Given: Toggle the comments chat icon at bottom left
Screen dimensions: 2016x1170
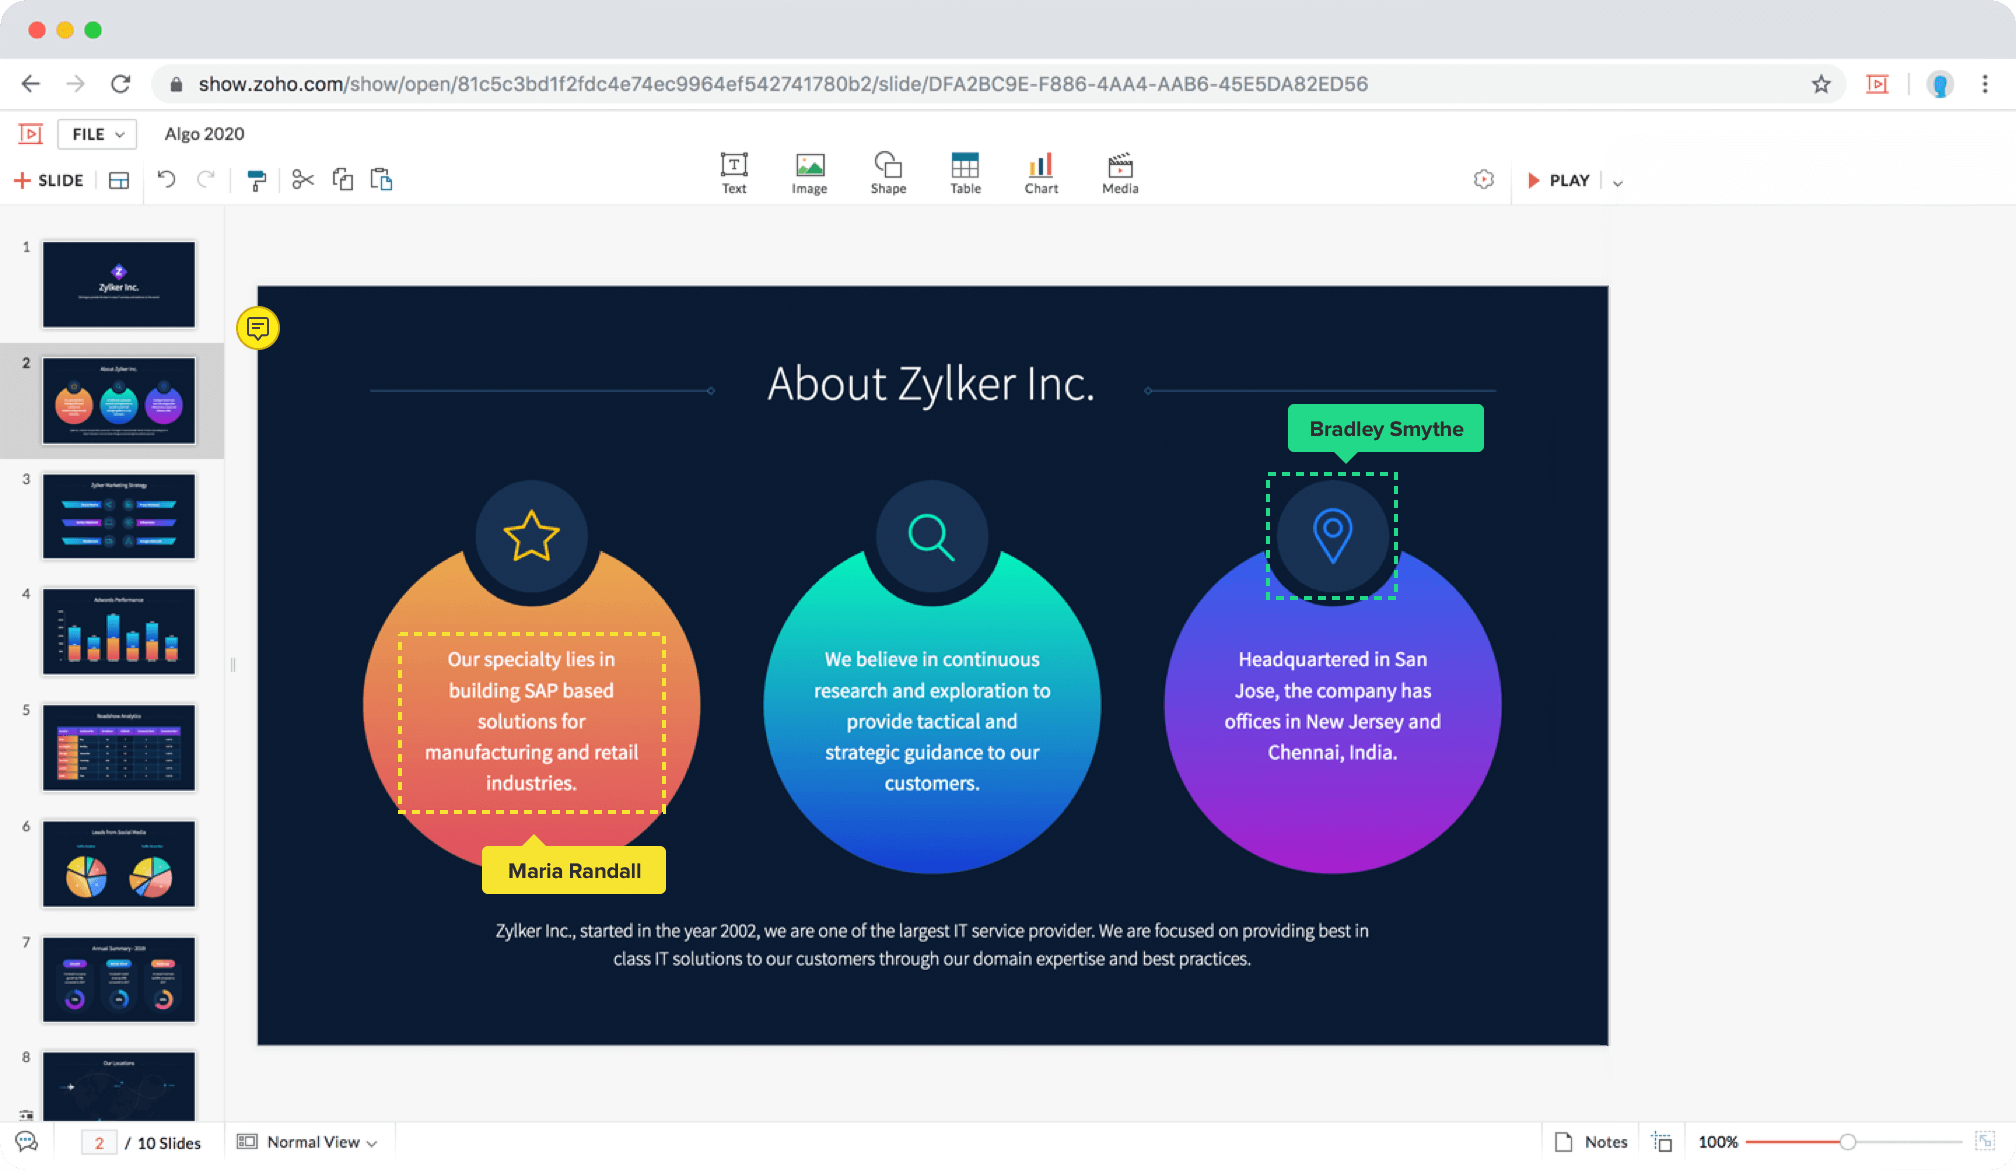Looking at the screenshot, I should 27,1142.
